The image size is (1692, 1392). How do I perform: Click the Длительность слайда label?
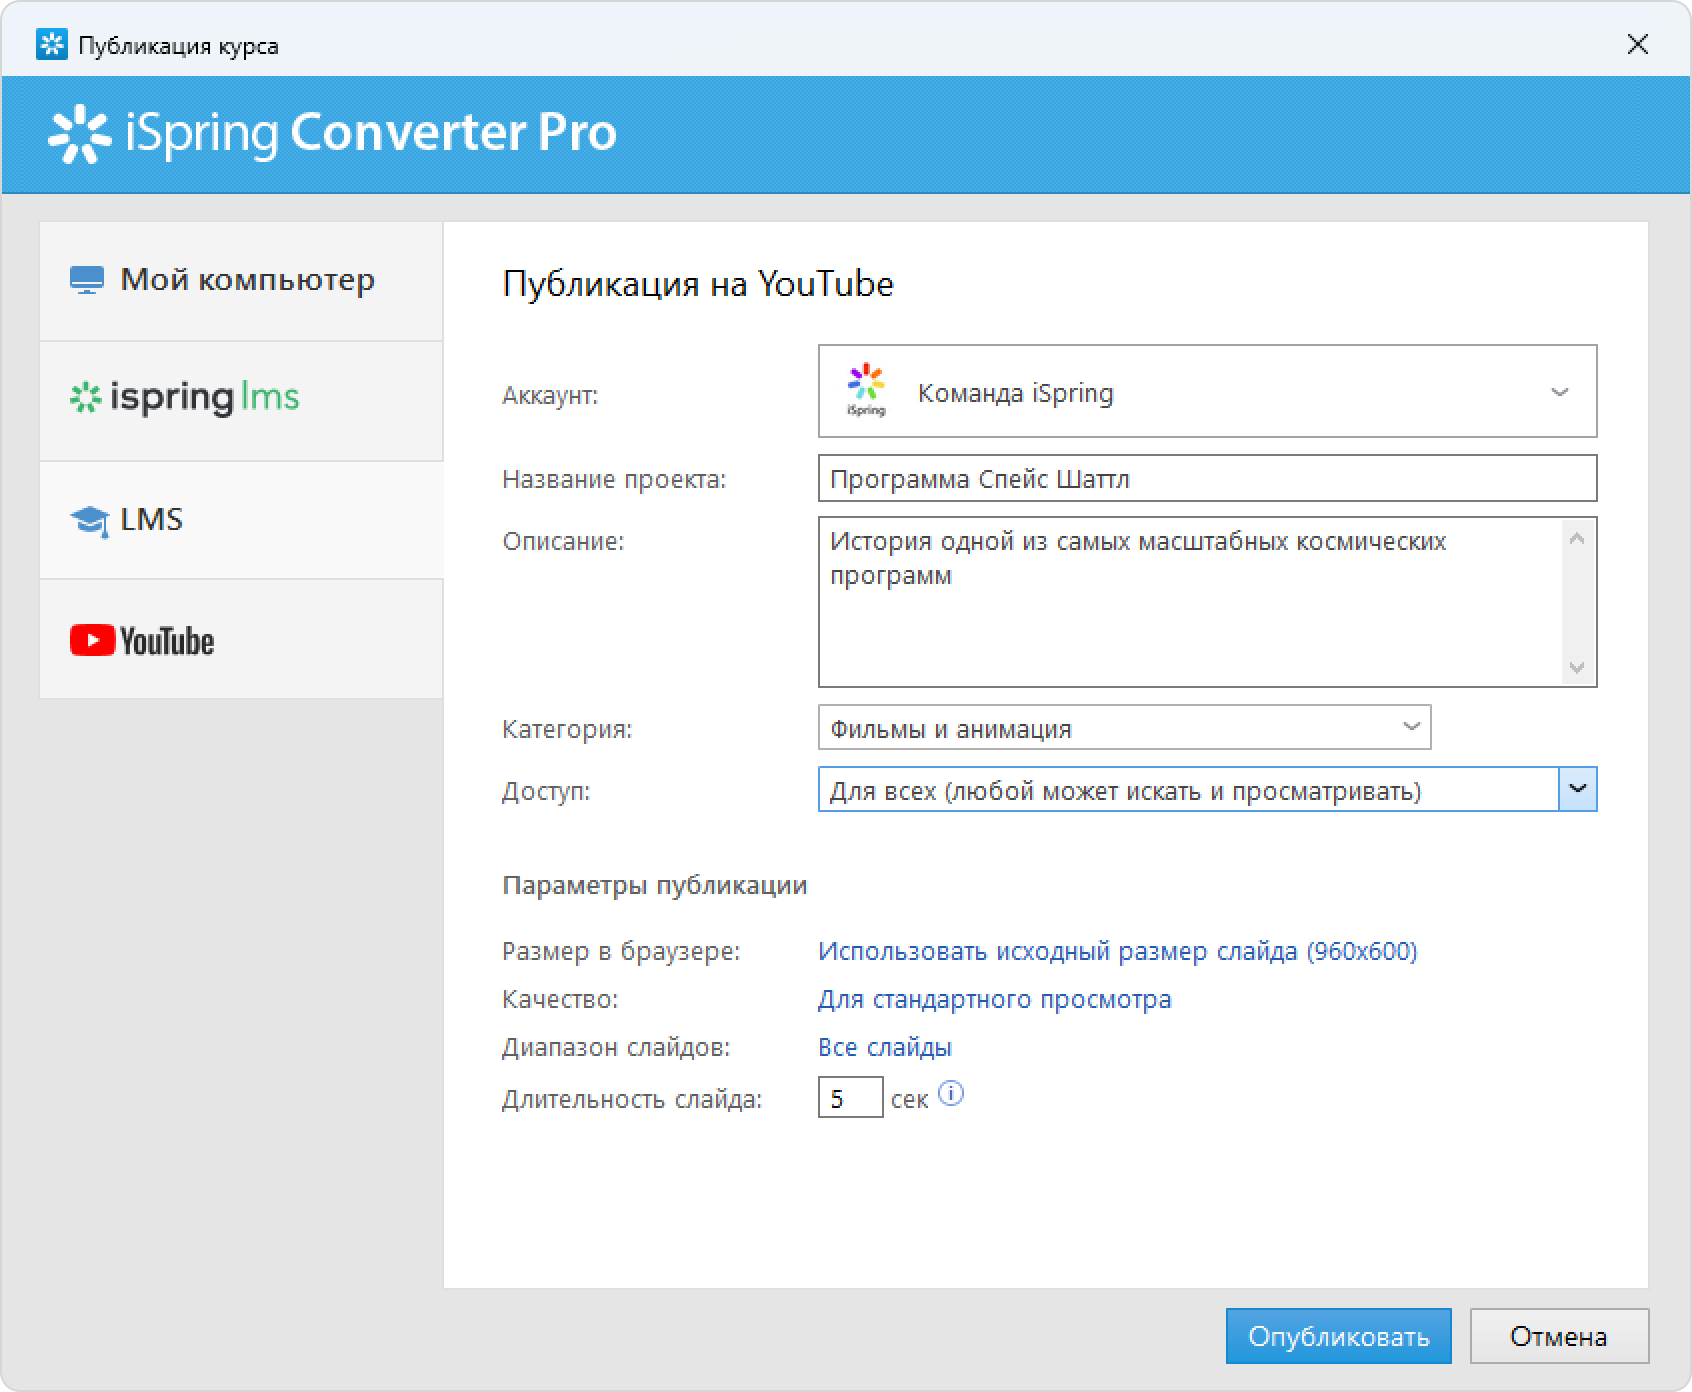point(632,1099)
